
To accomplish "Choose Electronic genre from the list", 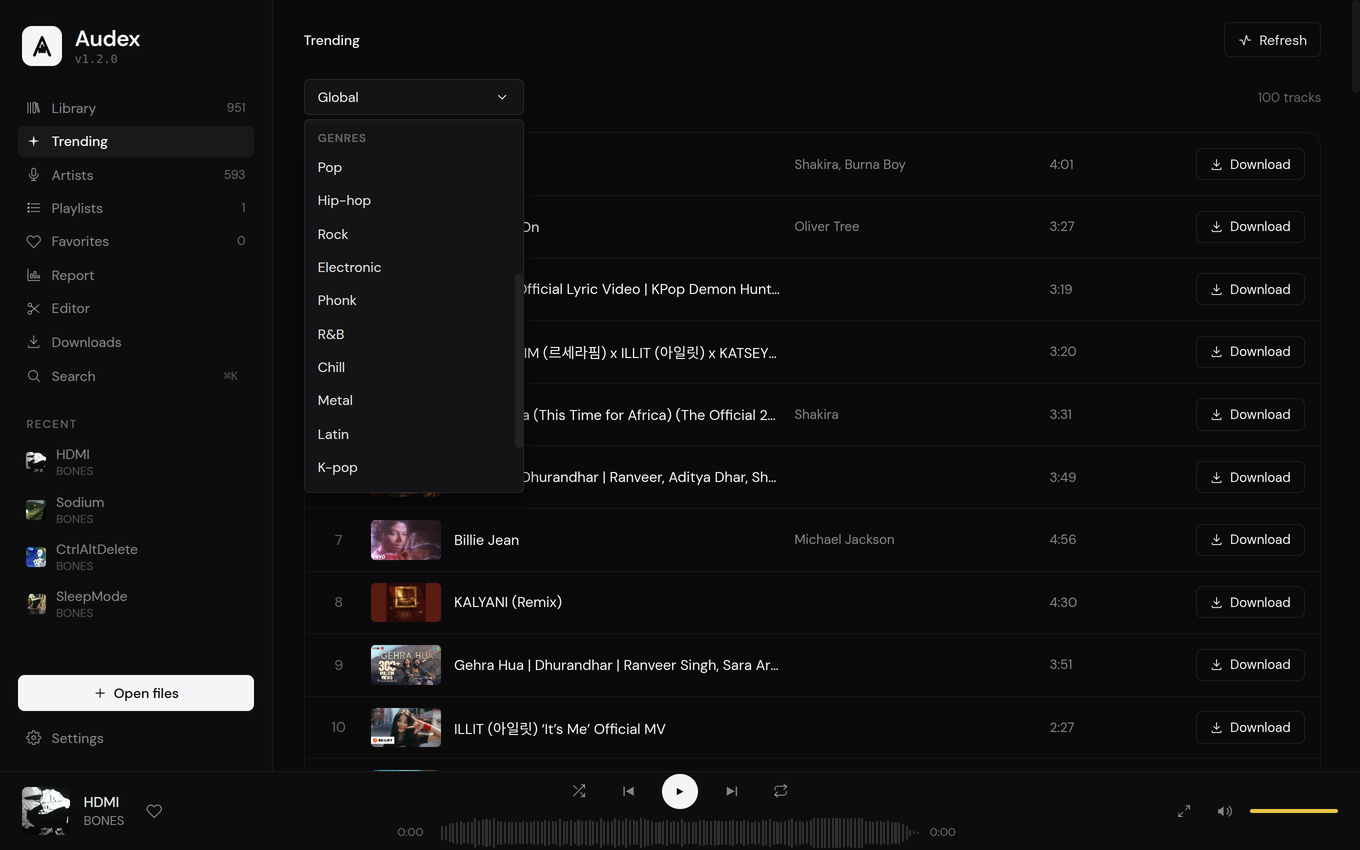I will (410, 267).
